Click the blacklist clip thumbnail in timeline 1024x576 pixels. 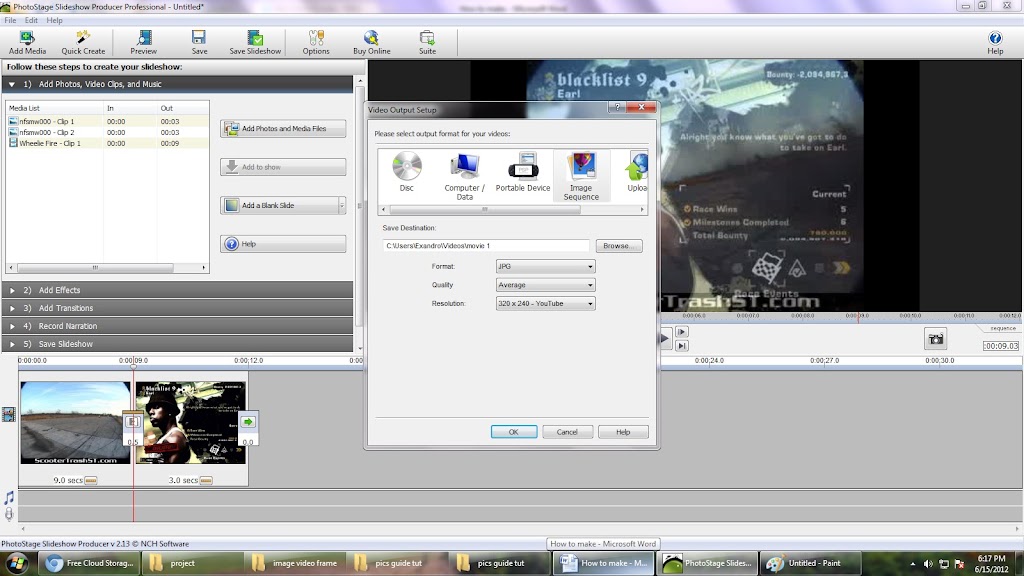pos(191,423)
